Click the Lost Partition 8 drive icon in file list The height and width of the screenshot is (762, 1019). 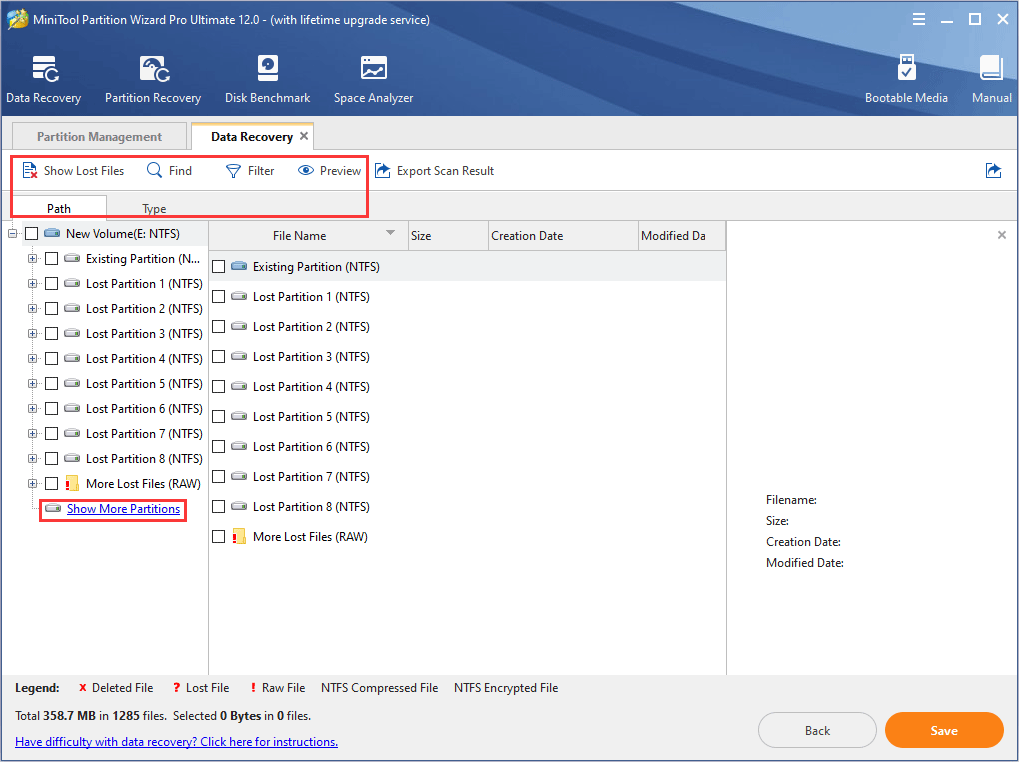point(239,506)
